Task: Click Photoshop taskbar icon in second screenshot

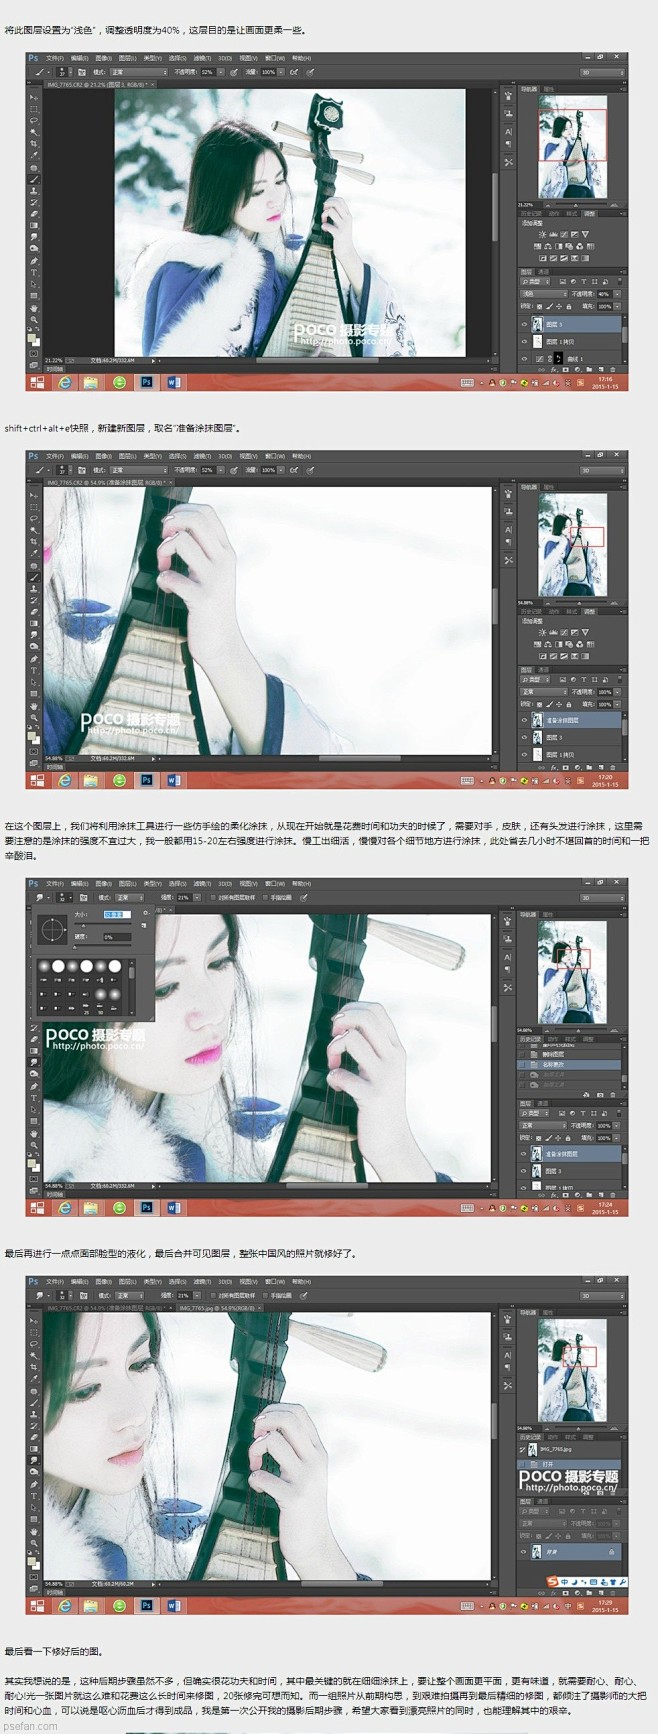Action: pyautogui.click(x=147, y=780)
